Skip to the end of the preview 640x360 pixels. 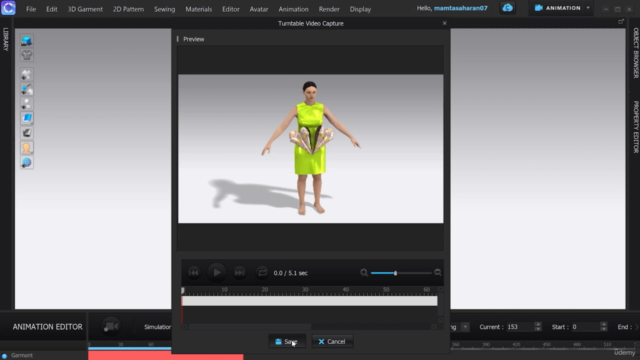tap(240, 273)
